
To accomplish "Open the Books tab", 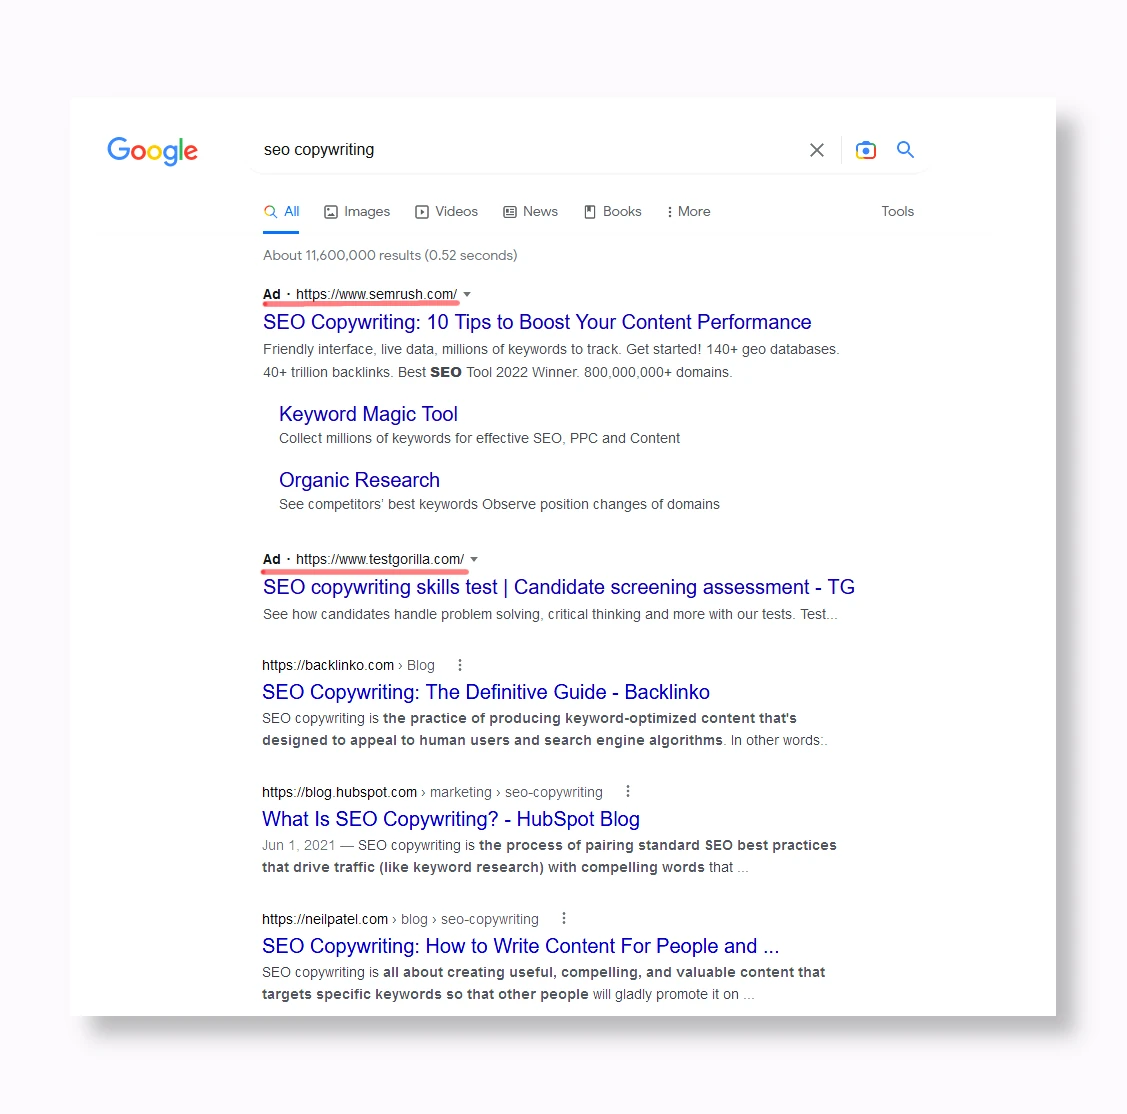I will tap(613, 211).
